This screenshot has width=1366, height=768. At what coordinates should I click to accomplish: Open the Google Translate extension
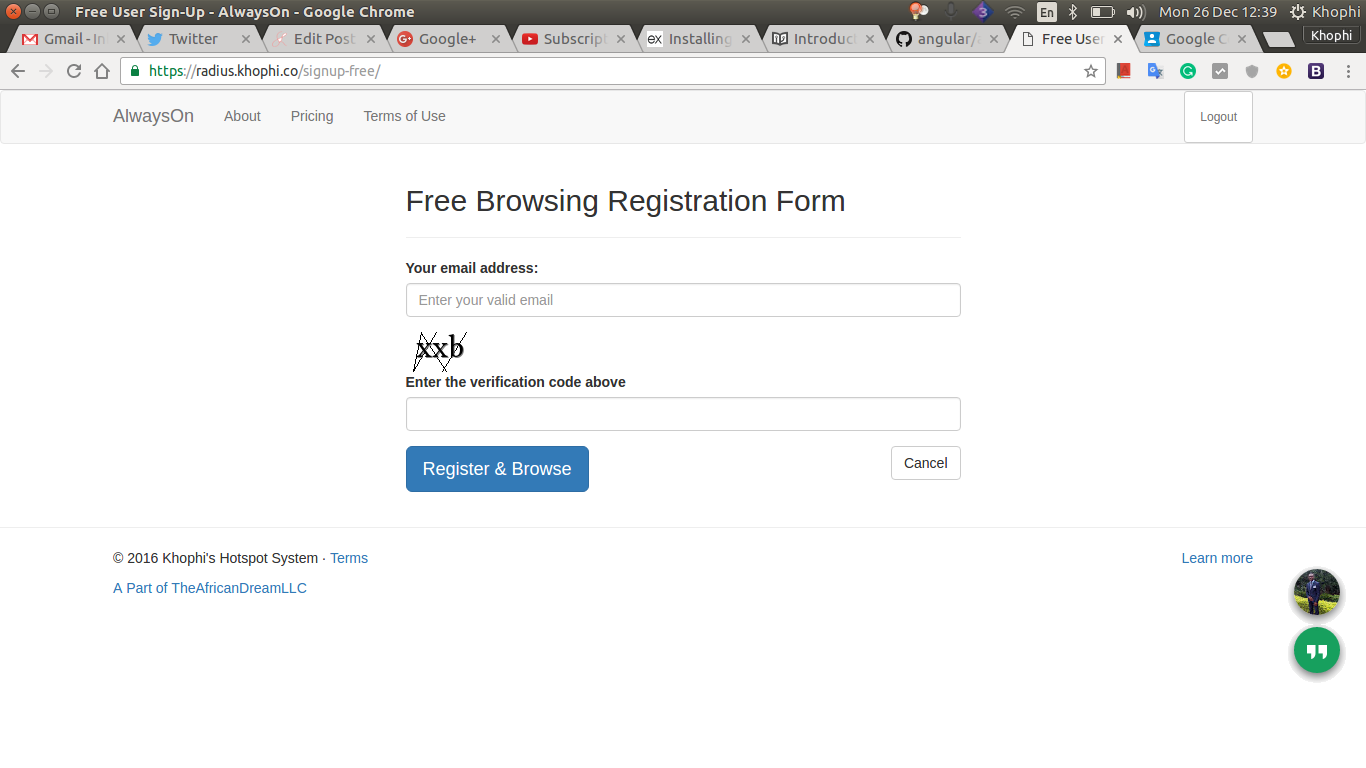click(x=1155, y=71)
